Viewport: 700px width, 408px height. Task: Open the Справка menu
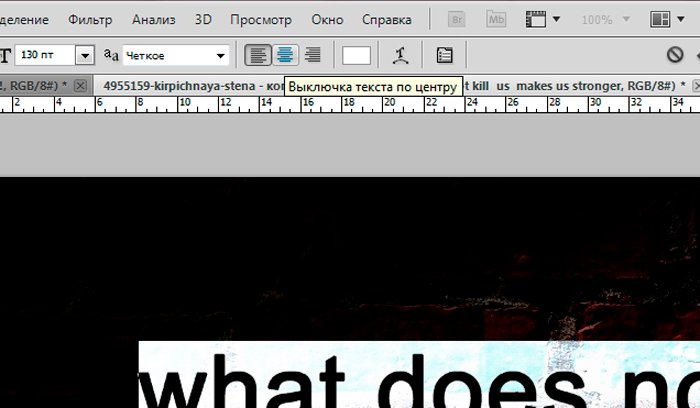point(386,19)
